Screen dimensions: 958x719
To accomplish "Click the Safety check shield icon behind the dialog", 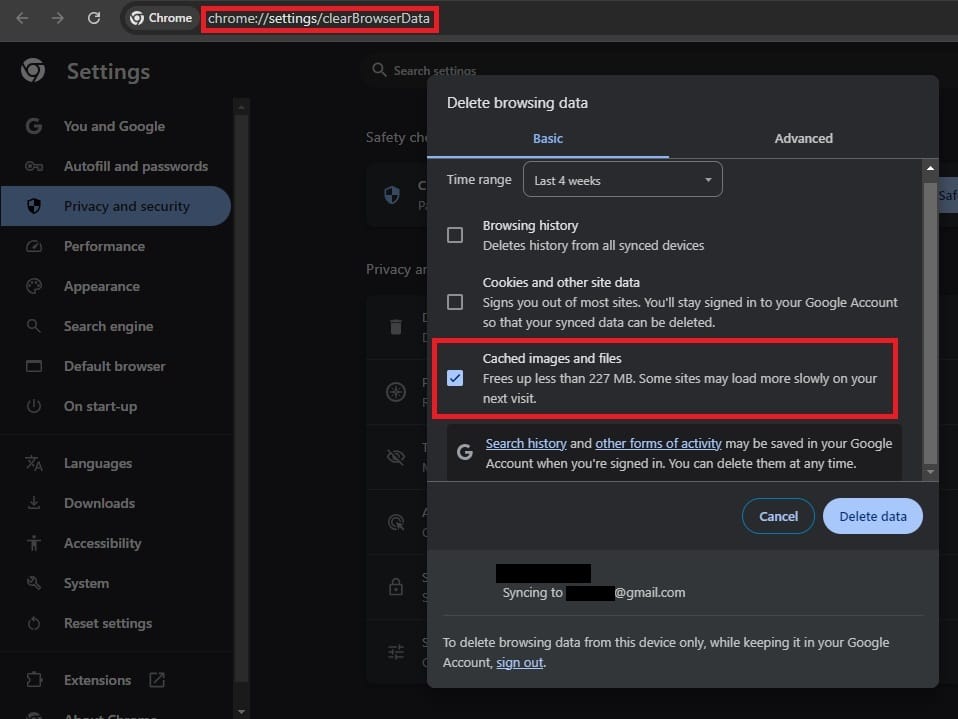I will [392, 195].
